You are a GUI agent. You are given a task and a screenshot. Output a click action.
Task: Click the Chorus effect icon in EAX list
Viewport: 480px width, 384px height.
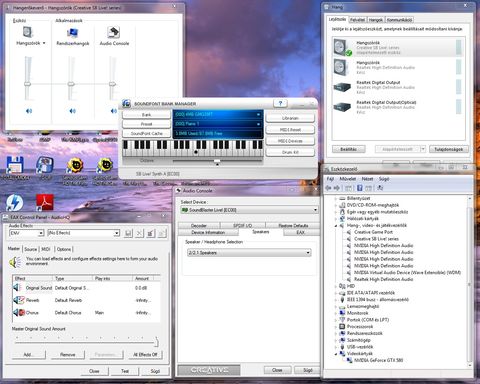pyautogui.click(x=19, y=313)
